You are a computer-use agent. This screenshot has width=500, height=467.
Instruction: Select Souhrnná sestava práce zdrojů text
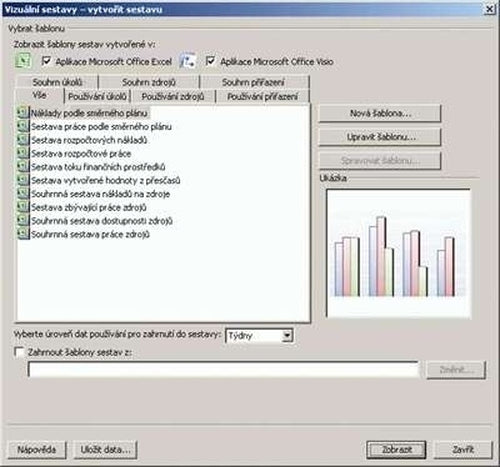coord(90,234)
